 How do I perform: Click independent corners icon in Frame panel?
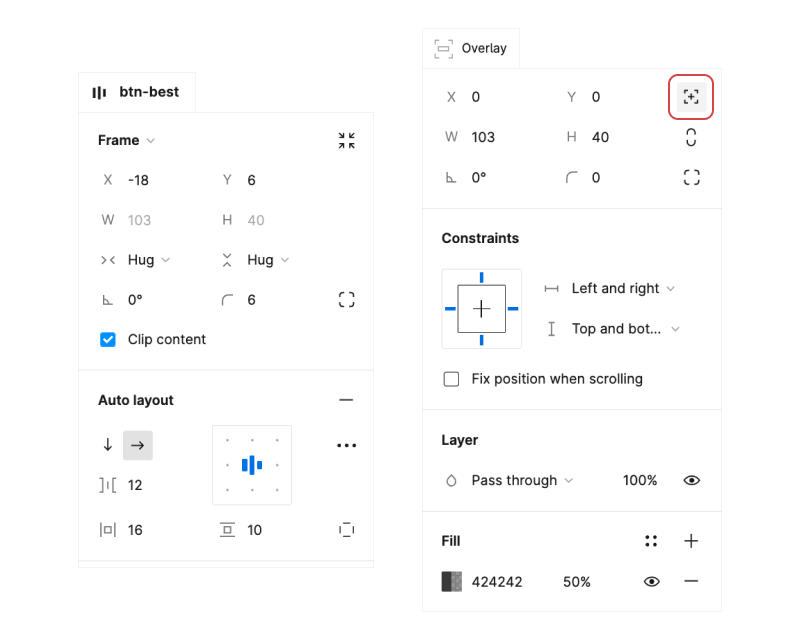pyautogui.click(x=346, y=300)
